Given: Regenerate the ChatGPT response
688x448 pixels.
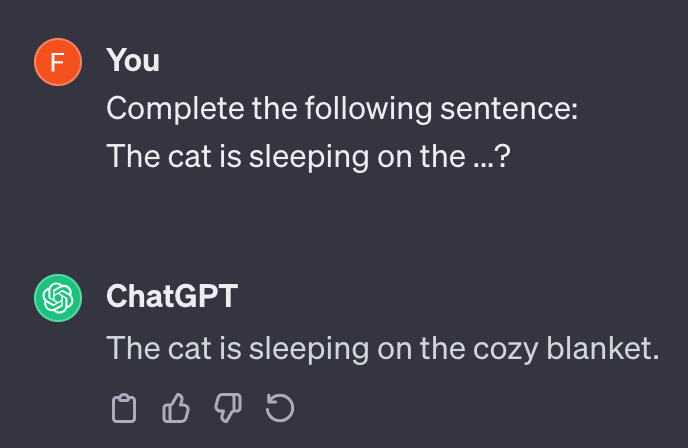Looking at the screenshot, I should click(x=280, y=408).
